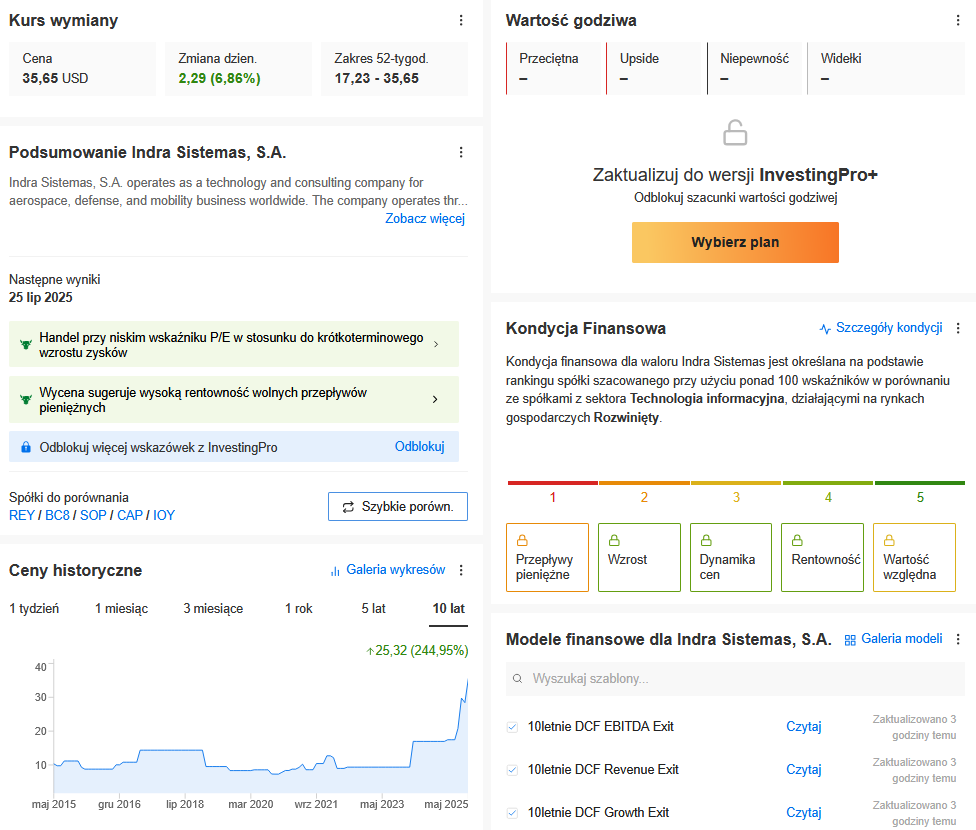Click the pulse icon beside Szczegóły kondycji
Screen dimensions: 976x830
825,328
